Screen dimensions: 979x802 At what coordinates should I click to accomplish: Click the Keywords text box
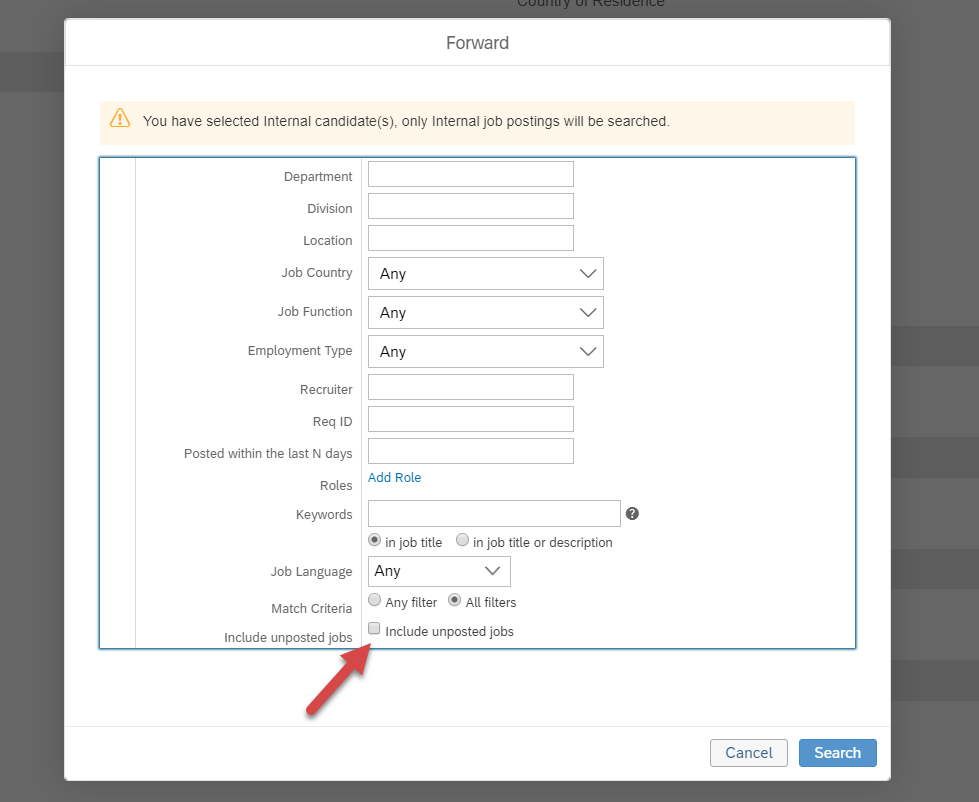click(494, 514)
